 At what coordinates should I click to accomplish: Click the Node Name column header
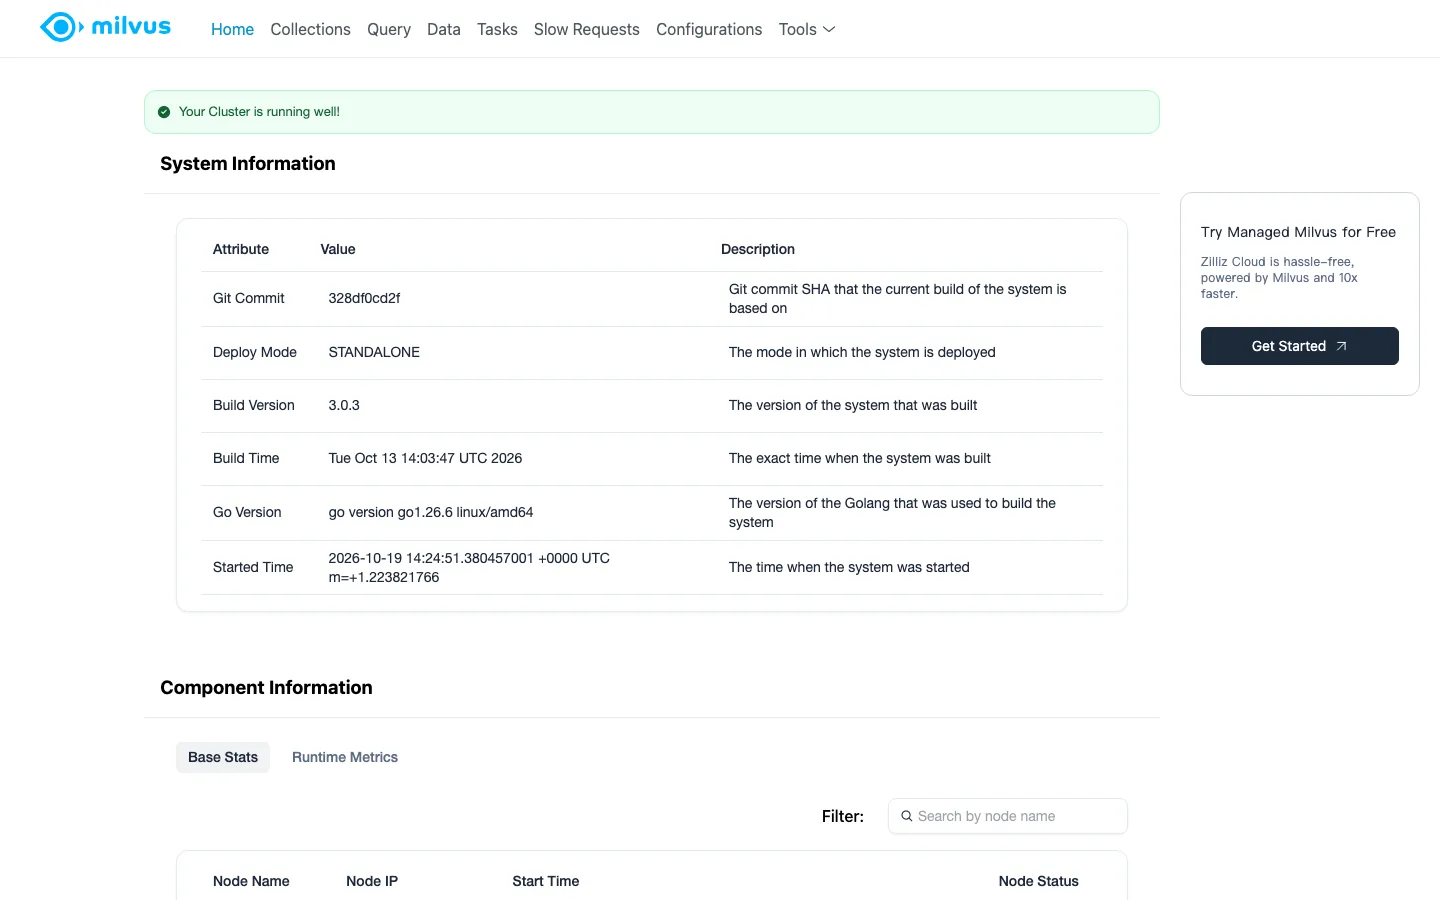pos(251,881)
